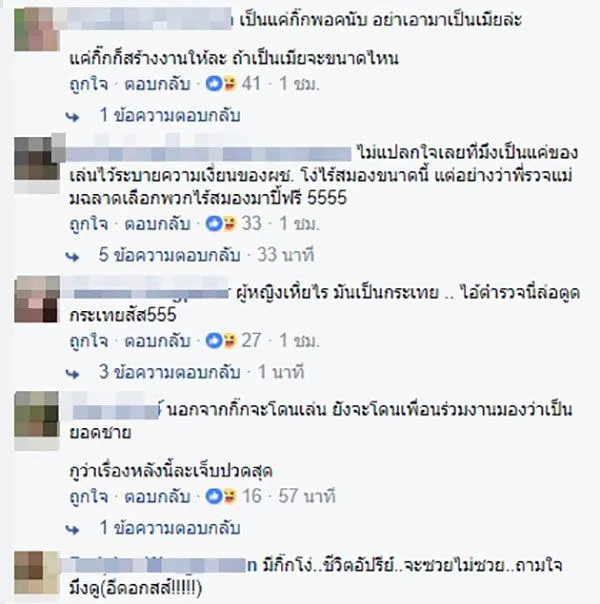Screen dimensions: 600x604
Task: Open first commenter's profile picture
Action: pyautogui.click(x=37, y=29)
